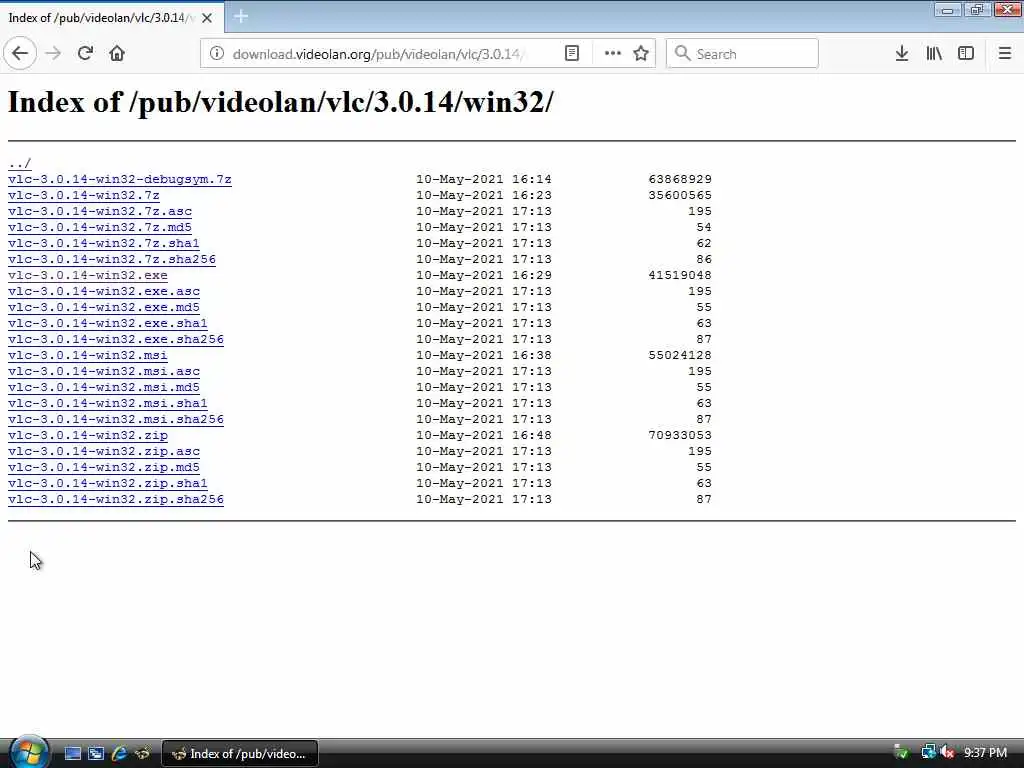Open the Firefox home page
This screenshot has height=768, width=1024.
click(x=117, y=54)
